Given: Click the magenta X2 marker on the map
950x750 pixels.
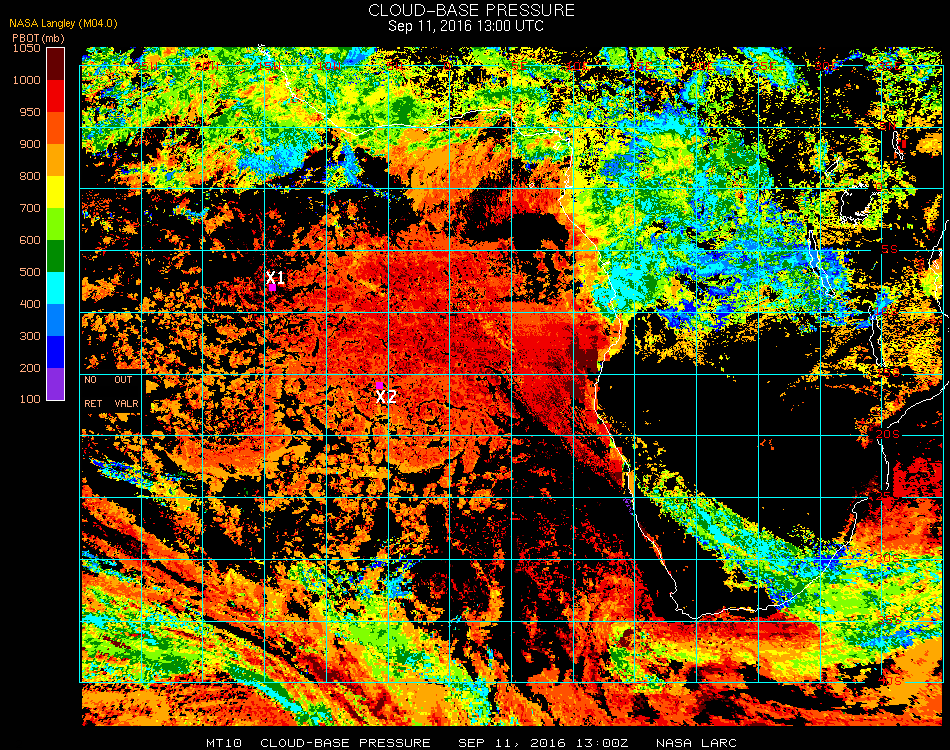Looking at the screenshot, I should (x=379, y=385).
